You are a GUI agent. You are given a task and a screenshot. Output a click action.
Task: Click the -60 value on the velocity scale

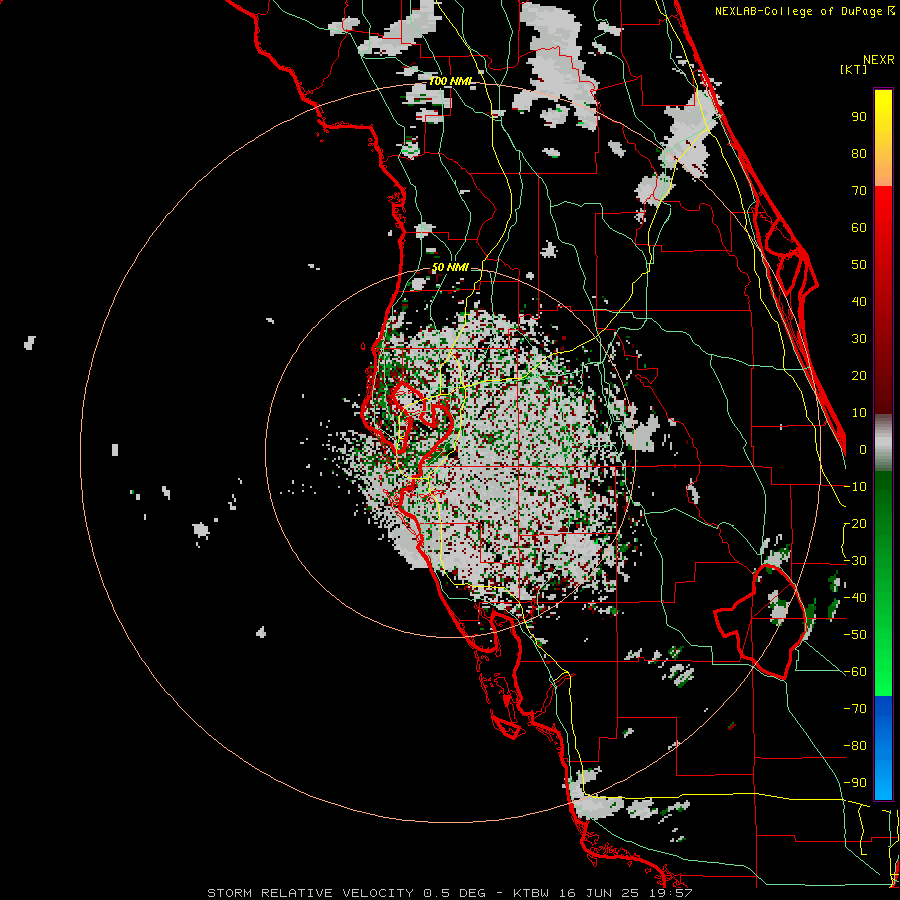click(x=855, y=672)
